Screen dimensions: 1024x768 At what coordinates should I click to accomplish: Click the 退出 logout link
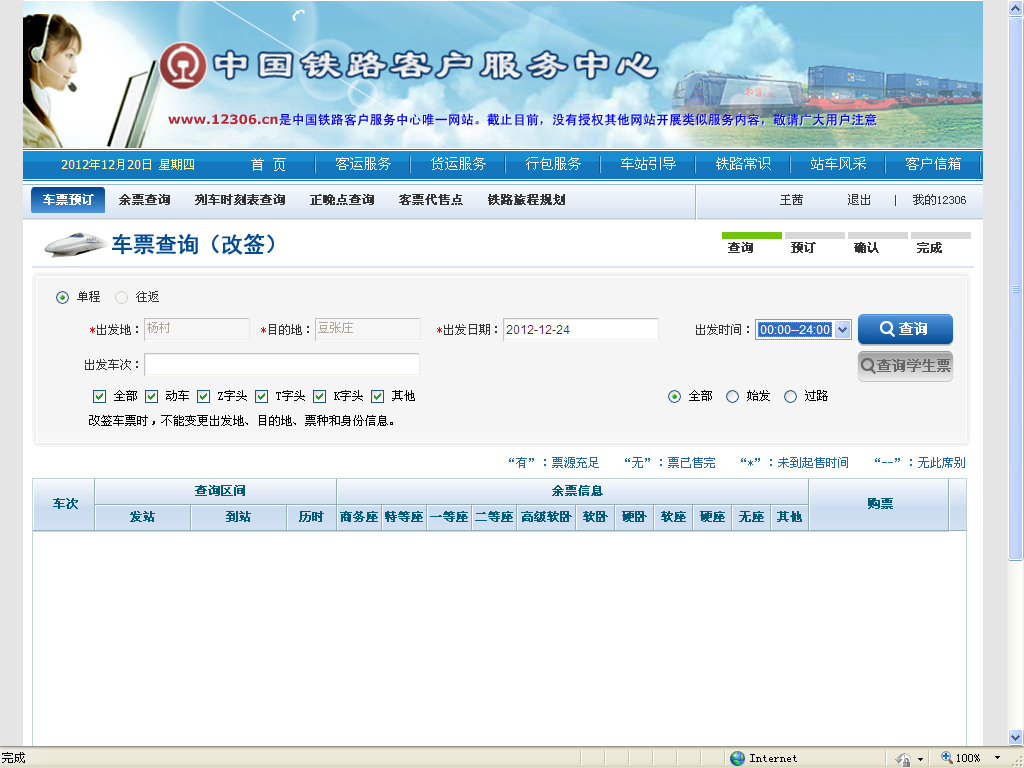859,200
